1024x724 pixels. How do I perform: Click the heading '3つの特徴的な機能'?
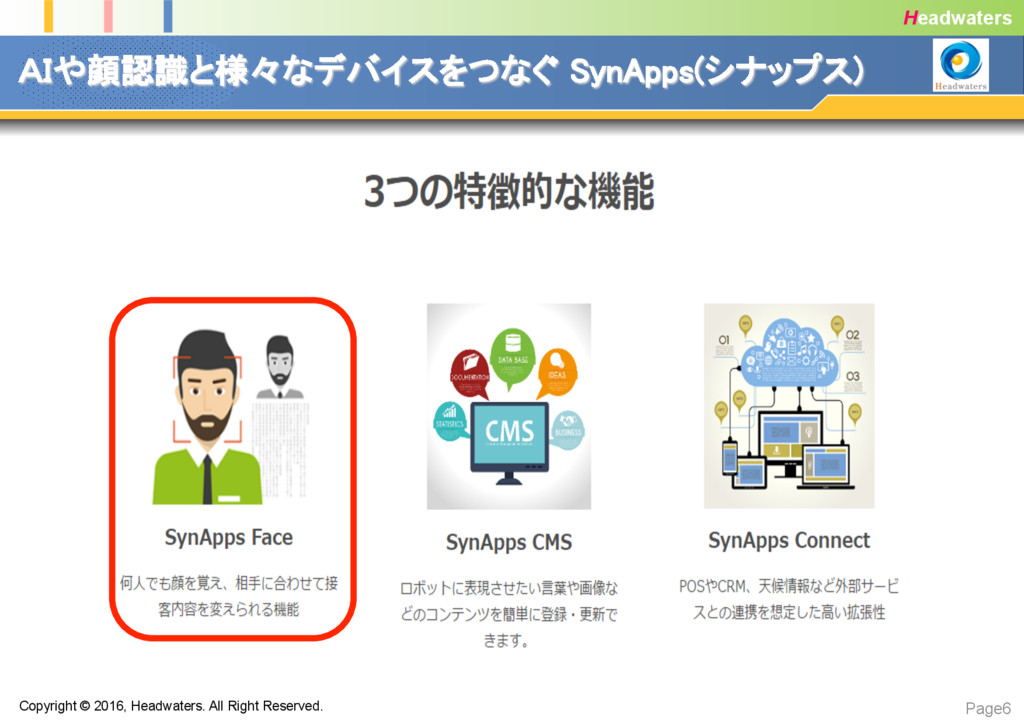click(509, 191)
